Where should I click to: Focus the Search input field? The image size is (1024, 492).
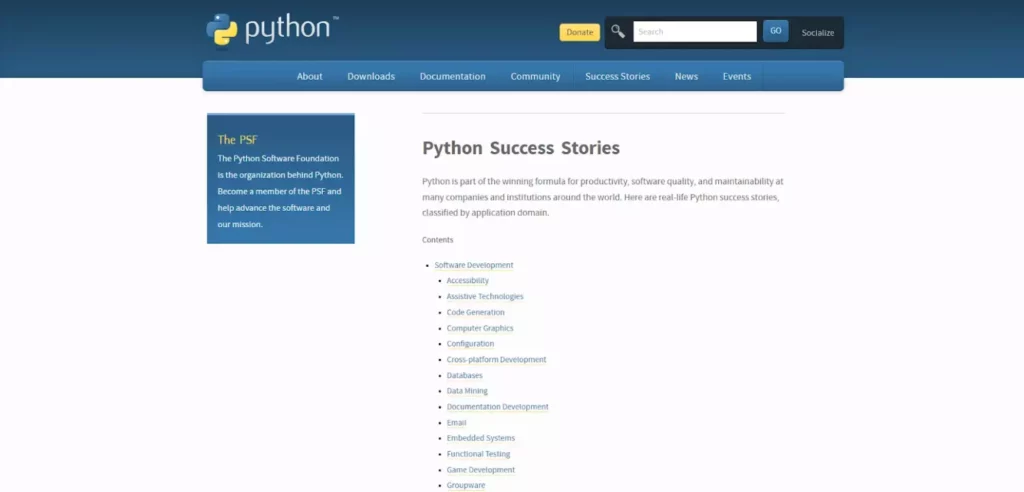[x=695, y=31]
